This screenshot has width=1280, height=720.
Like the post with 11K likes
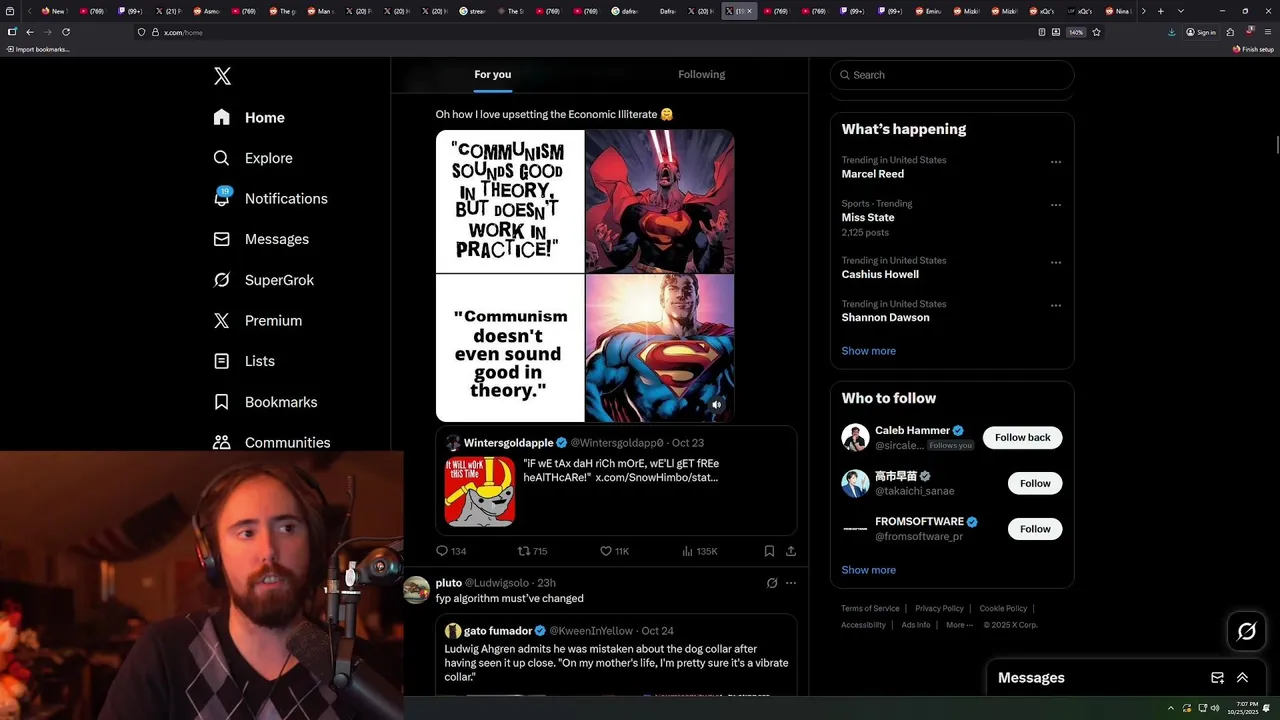(614, 551)
